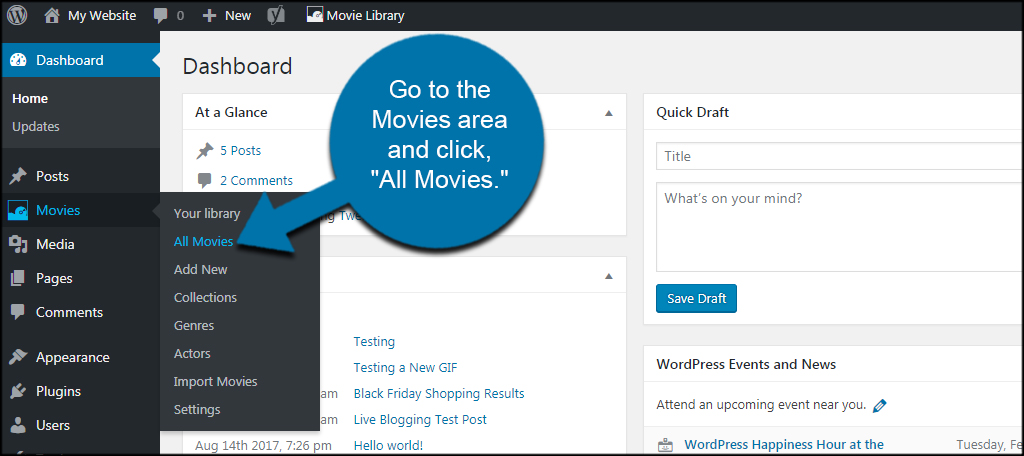Viewport: 1024px width, 456px height.
Task: Click the WordPress logo icon
Action: click(x=17, y=15)
